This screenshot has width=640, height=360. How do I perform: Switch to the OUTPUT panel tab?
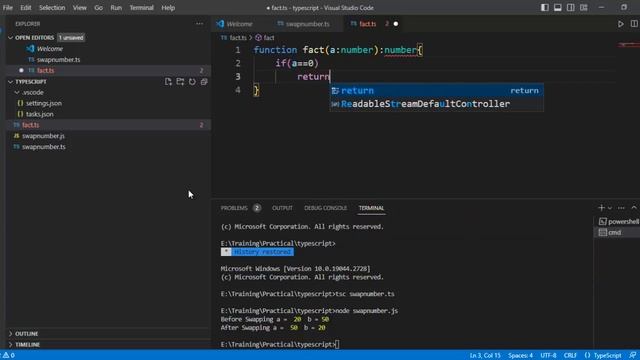pyautogui.click(x=282, y=208)
